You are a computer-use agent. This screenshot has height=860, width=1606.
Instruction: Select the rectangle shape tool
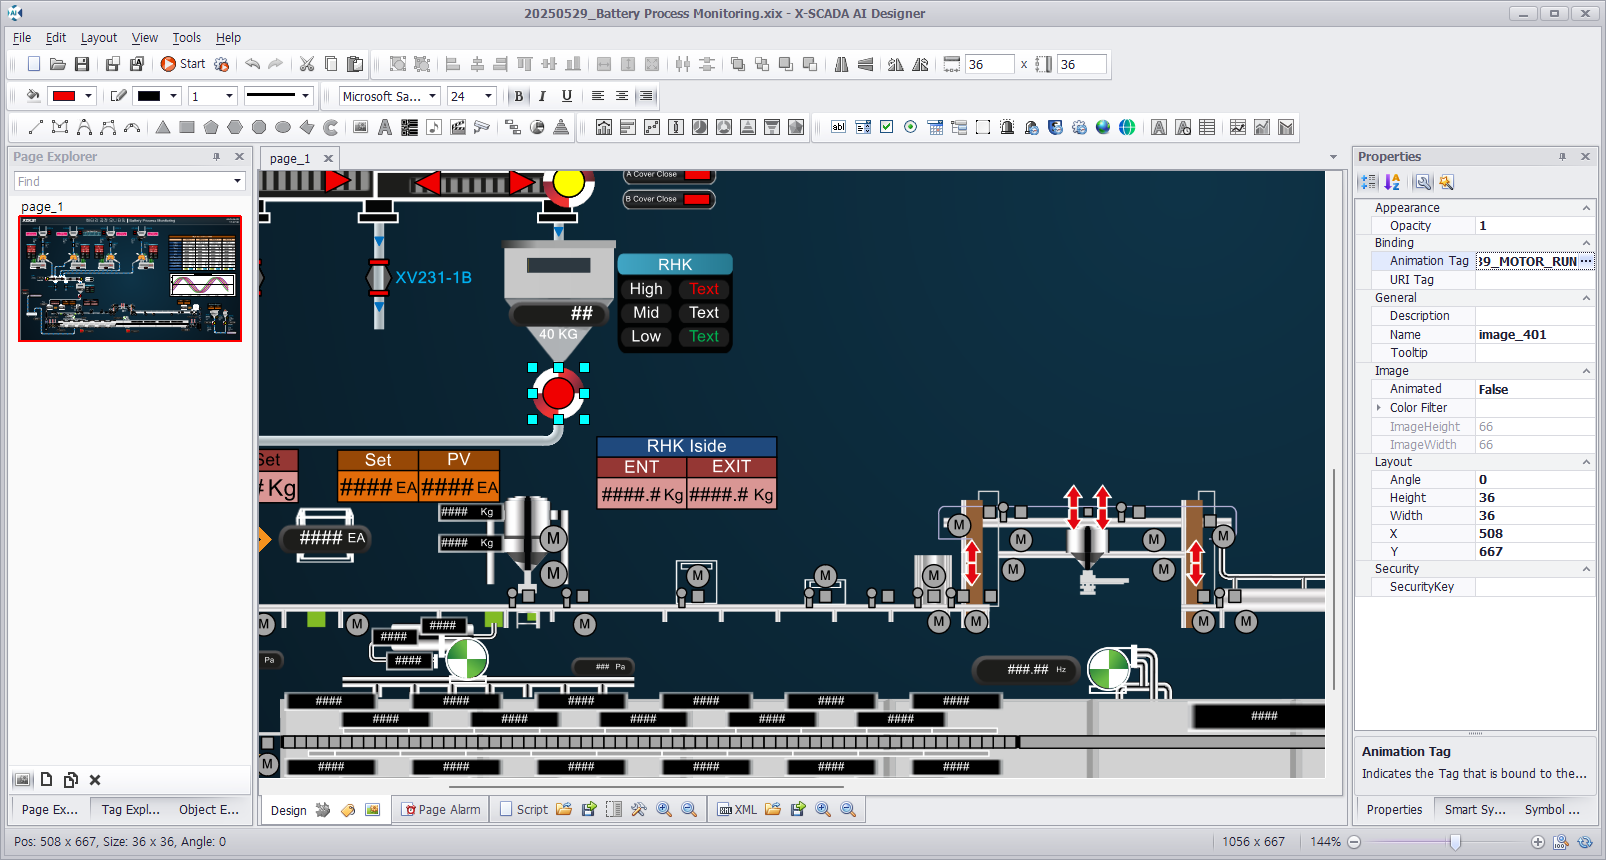click(x=187, y=127)
